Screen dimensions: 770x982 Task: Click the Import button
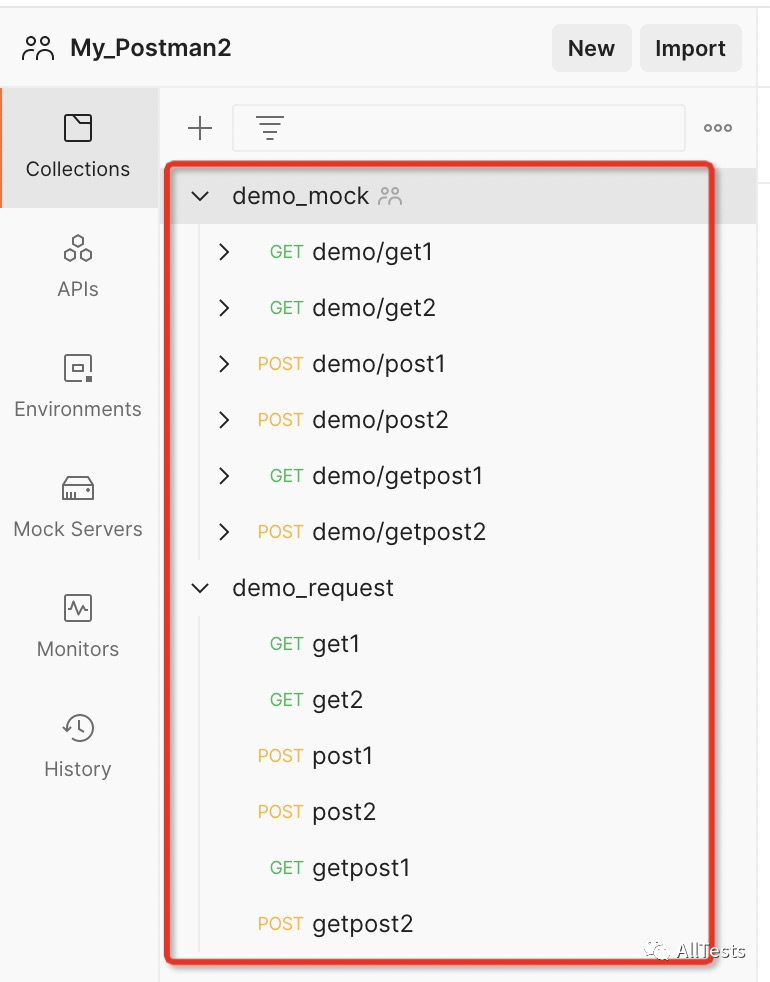tap(690, 48)
